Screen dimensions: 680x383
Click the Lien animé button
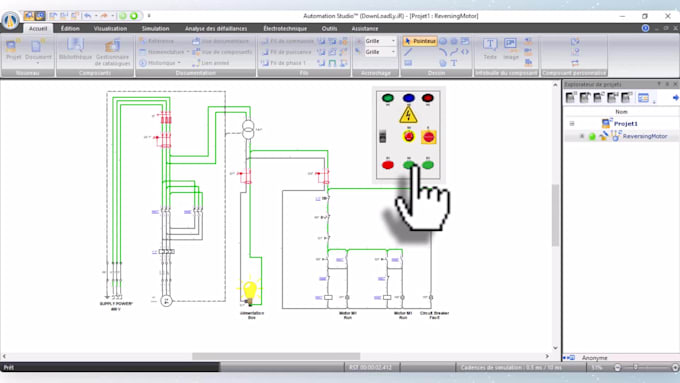pos(210,63)
